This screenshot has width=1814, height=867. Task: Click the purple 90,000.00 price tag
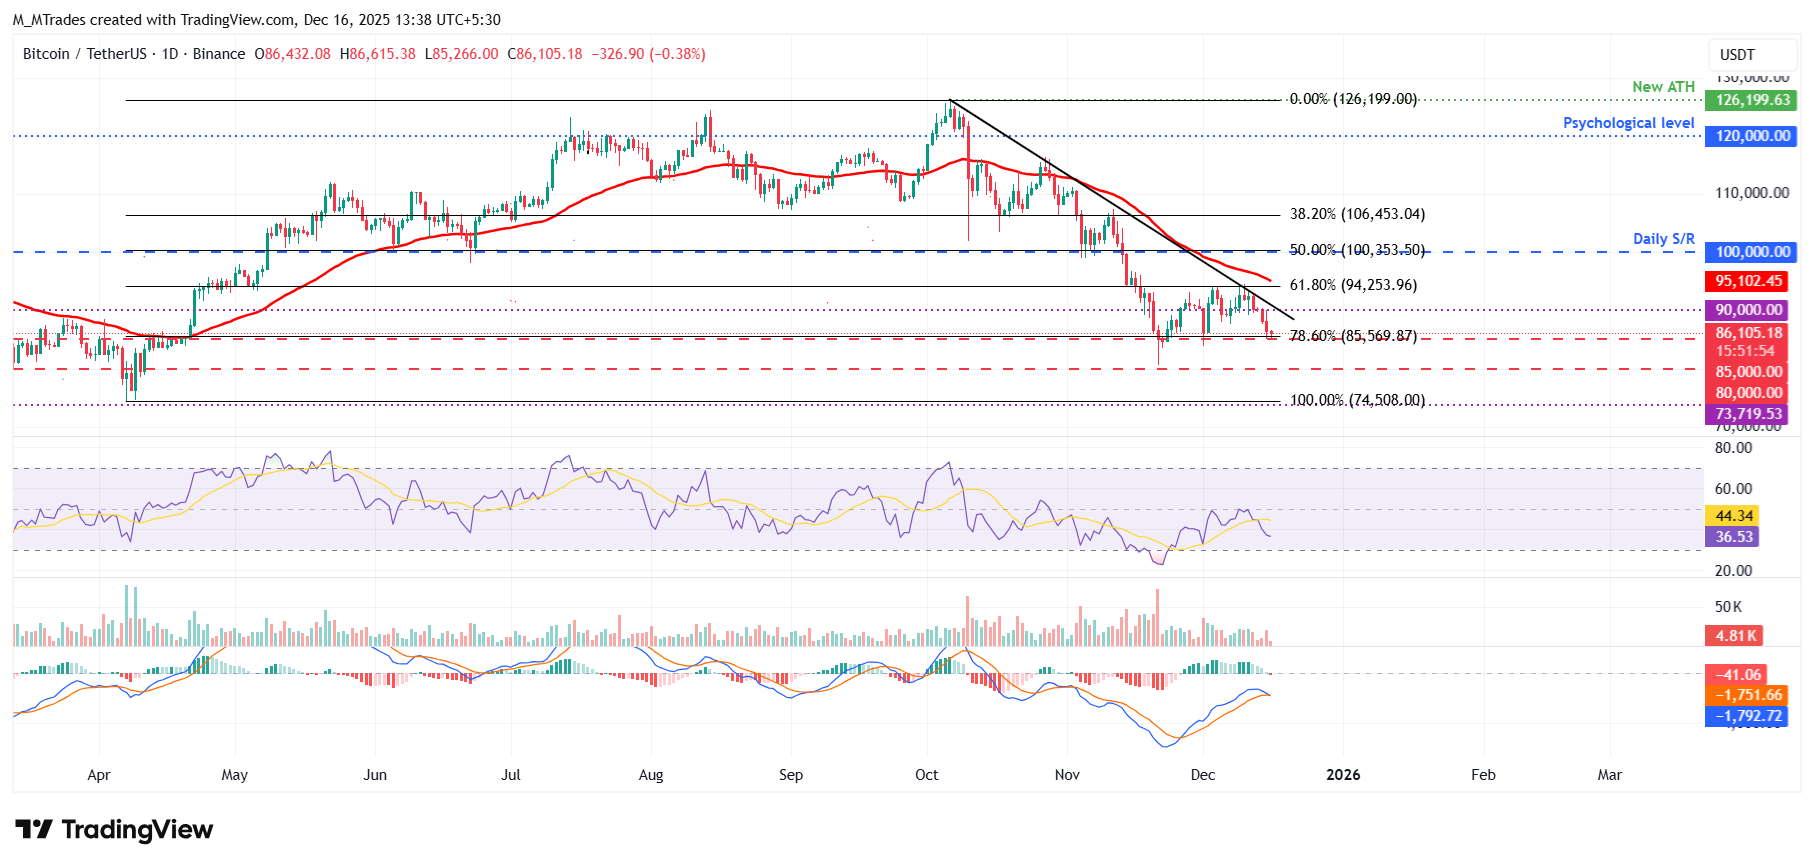coord(1748,310)
